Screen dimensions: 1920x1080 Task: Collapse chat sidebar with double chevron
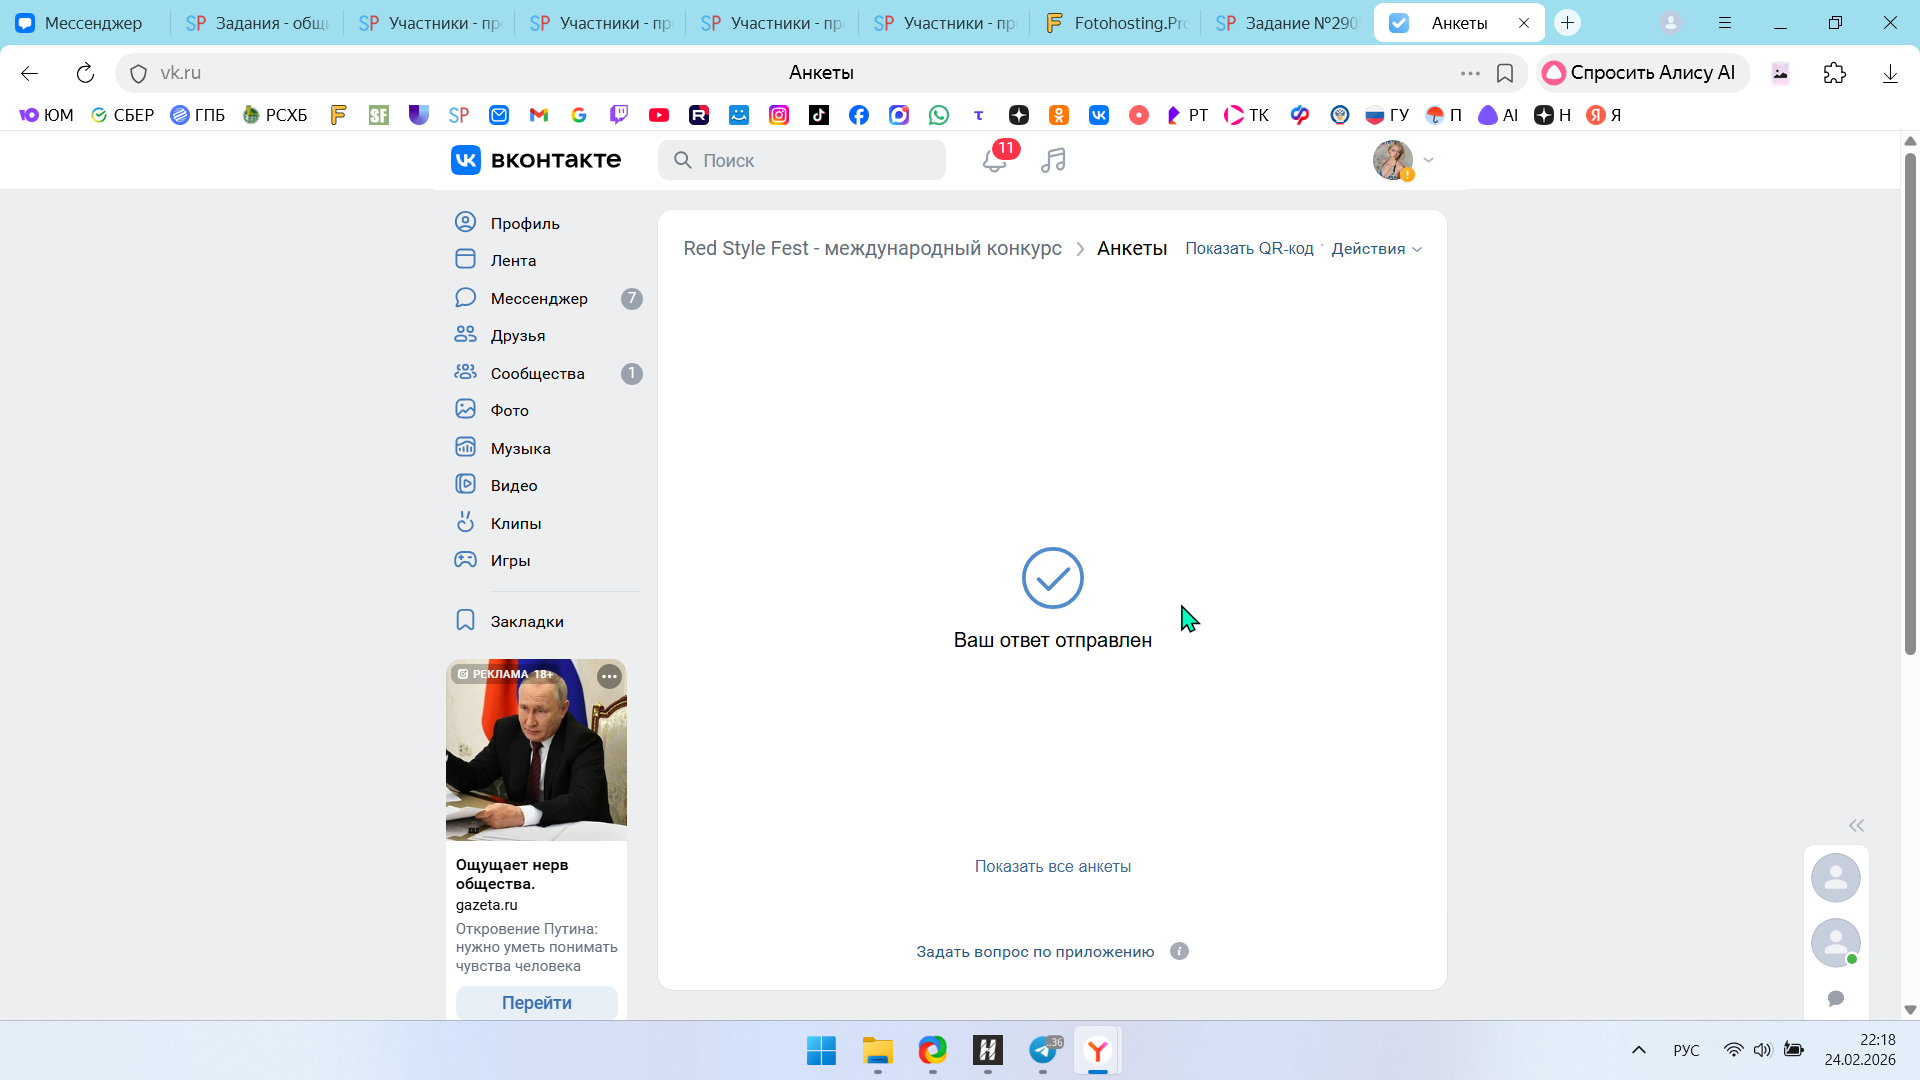pyautogui.click(x=1856, y=825)
